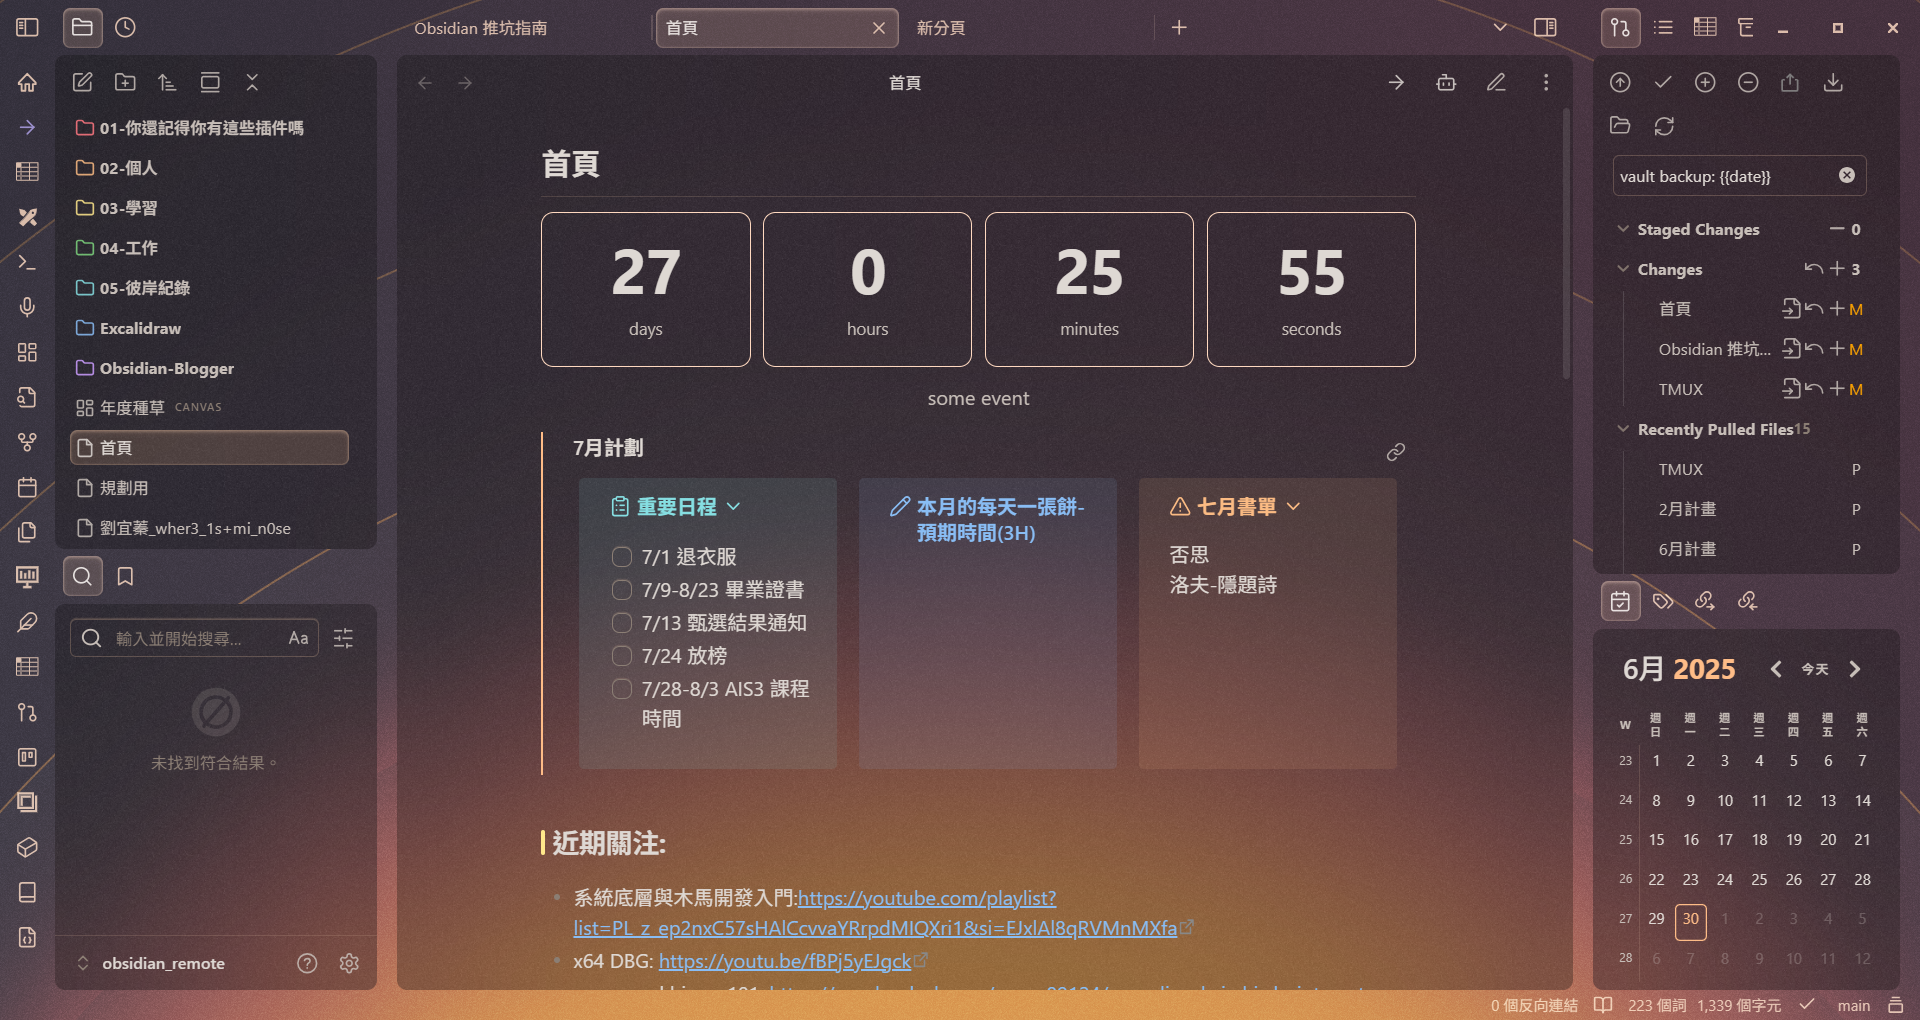Open the 年度種草 canvas
Screen dimensions: 1920x1020
(209, 408)
